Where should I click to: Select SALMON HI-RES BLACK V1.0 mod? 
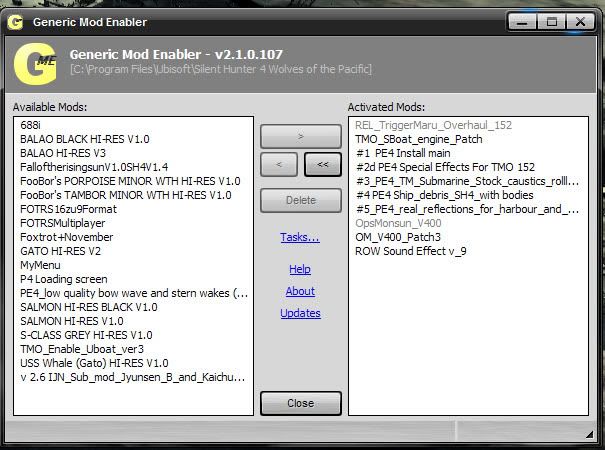[89, 307]
